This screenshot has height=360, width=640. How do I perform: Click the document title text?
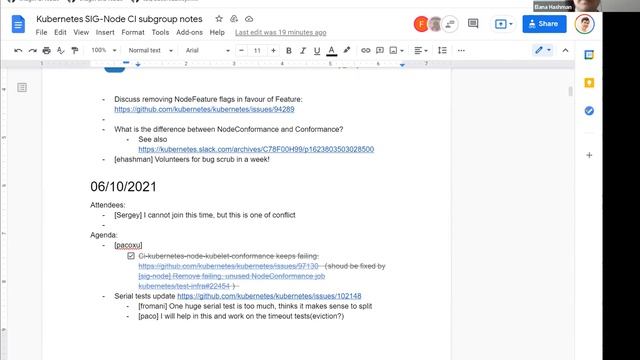click(x=119, y=19)
